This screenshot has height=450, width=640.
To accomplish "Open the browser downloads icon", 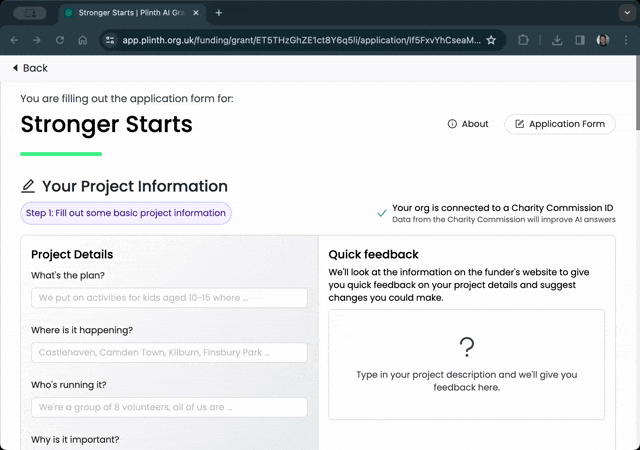I will 557,40.
